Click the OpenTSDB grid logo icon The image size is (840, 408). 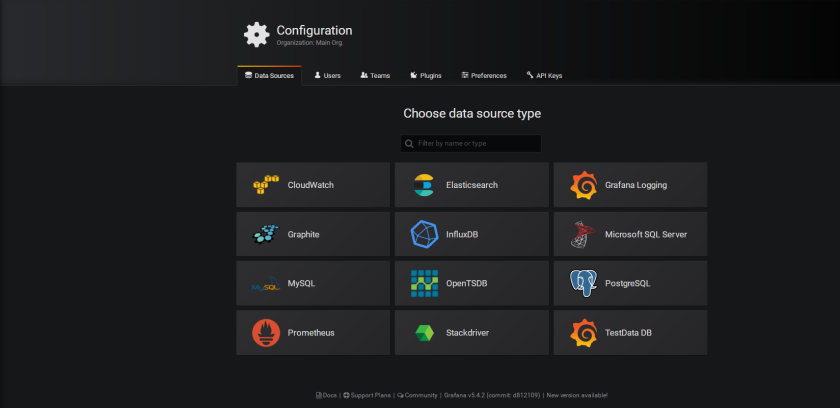[x=424, y=283]
